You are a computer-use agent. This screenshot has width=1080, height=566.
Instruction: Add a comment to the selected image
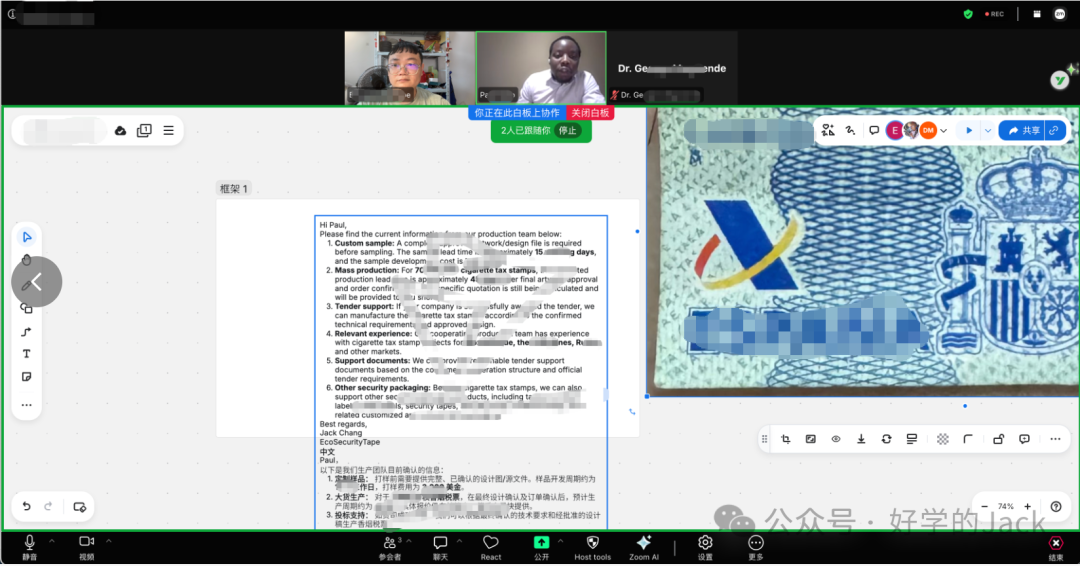pos(1024,439)
